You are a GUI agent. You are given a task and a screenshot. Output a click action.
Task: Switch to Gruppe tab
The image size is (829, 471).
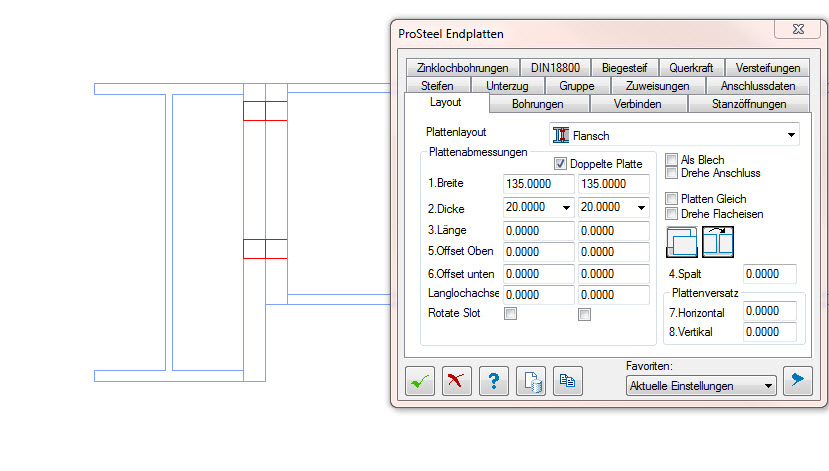point(577,86)
